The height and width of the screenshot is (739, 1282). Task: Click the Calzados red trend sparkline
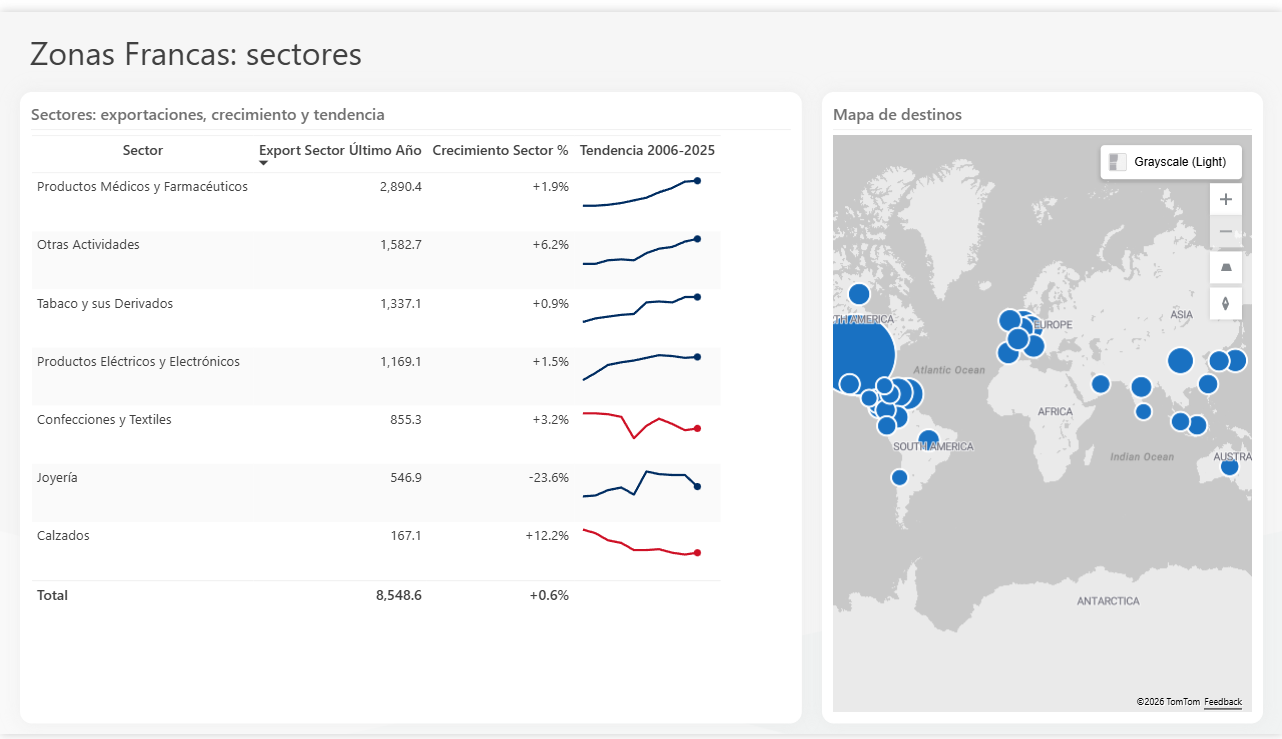(641, 541)
